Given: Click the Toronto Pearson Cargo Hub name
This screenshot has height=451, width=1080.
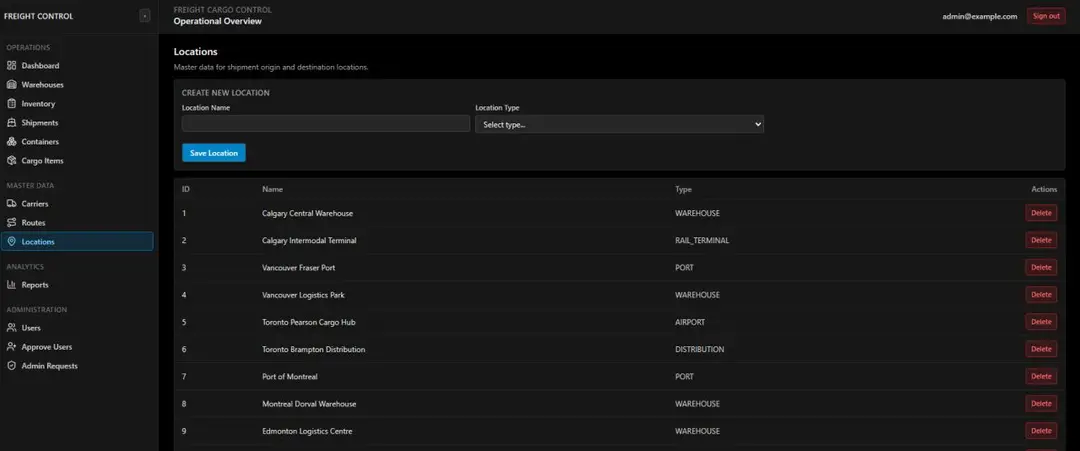Looking at the screenshot, I should tap(309, 322).
